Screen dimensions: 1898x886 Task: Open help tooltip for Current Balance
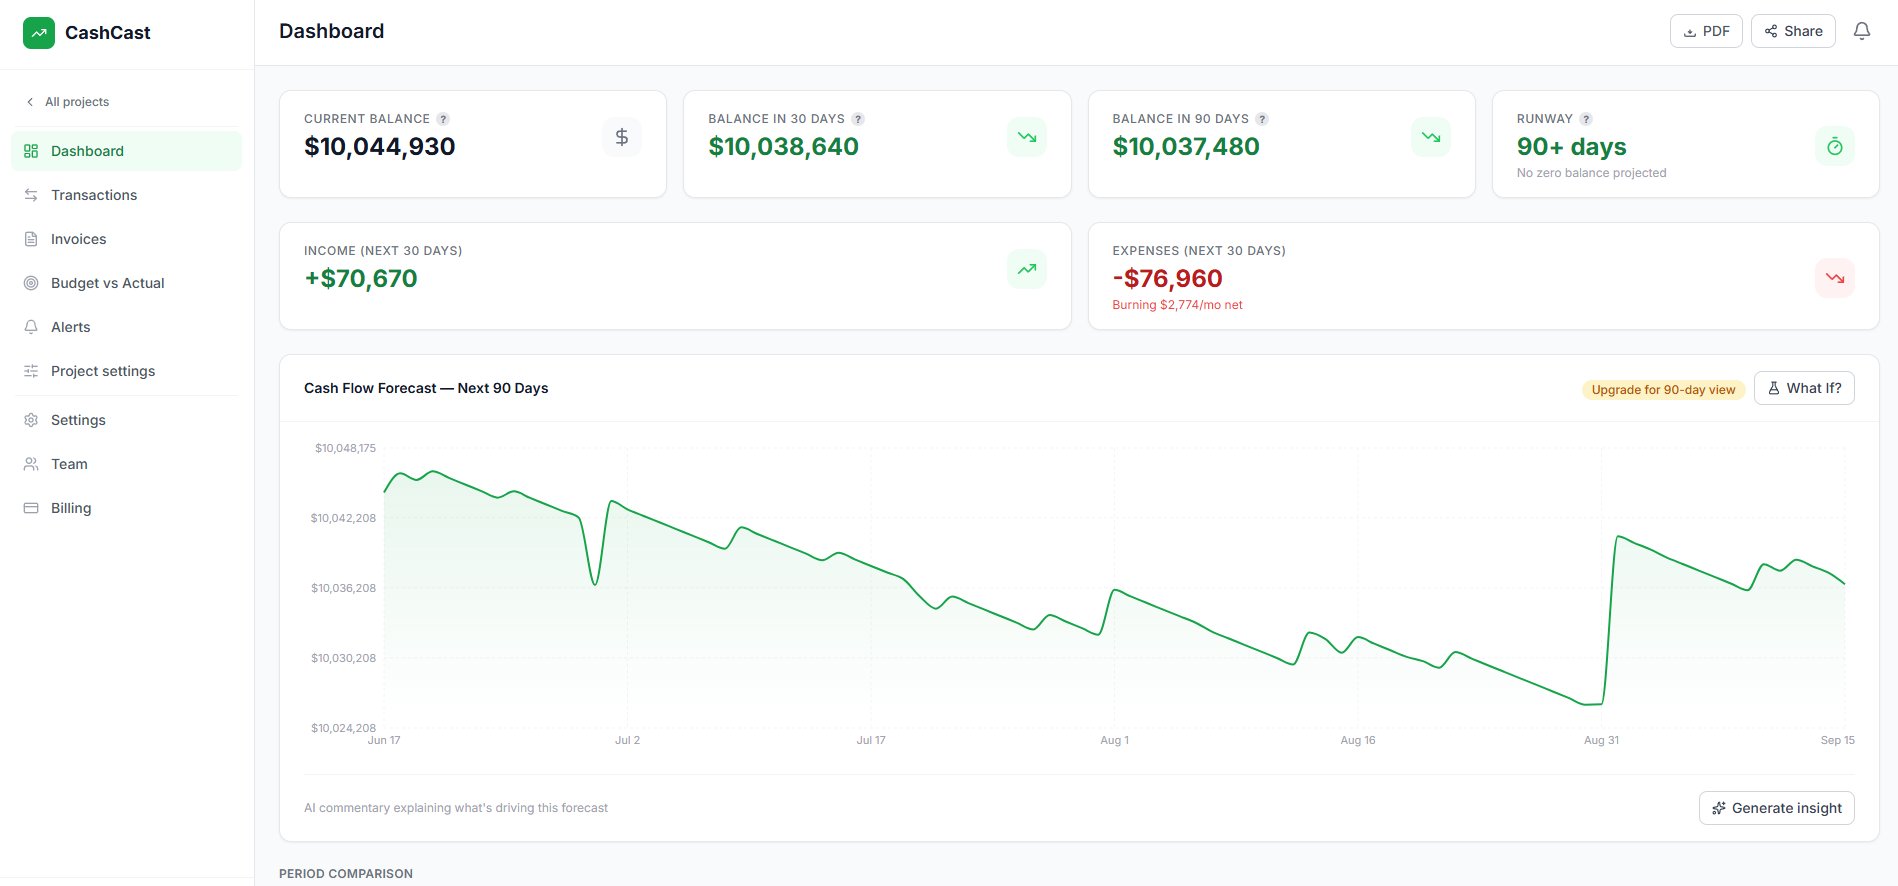[443, 119]
